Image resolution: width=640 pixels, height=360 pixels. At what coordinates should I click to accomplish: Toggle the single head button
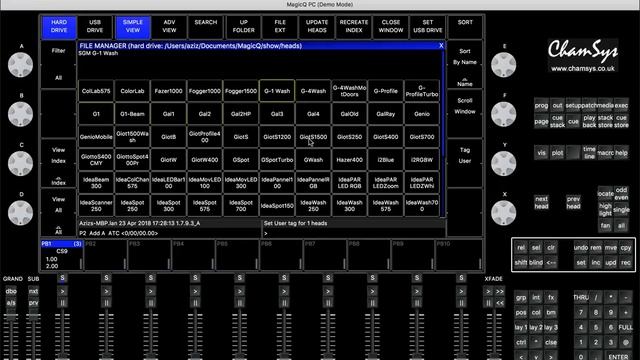[x=621, y=210]
